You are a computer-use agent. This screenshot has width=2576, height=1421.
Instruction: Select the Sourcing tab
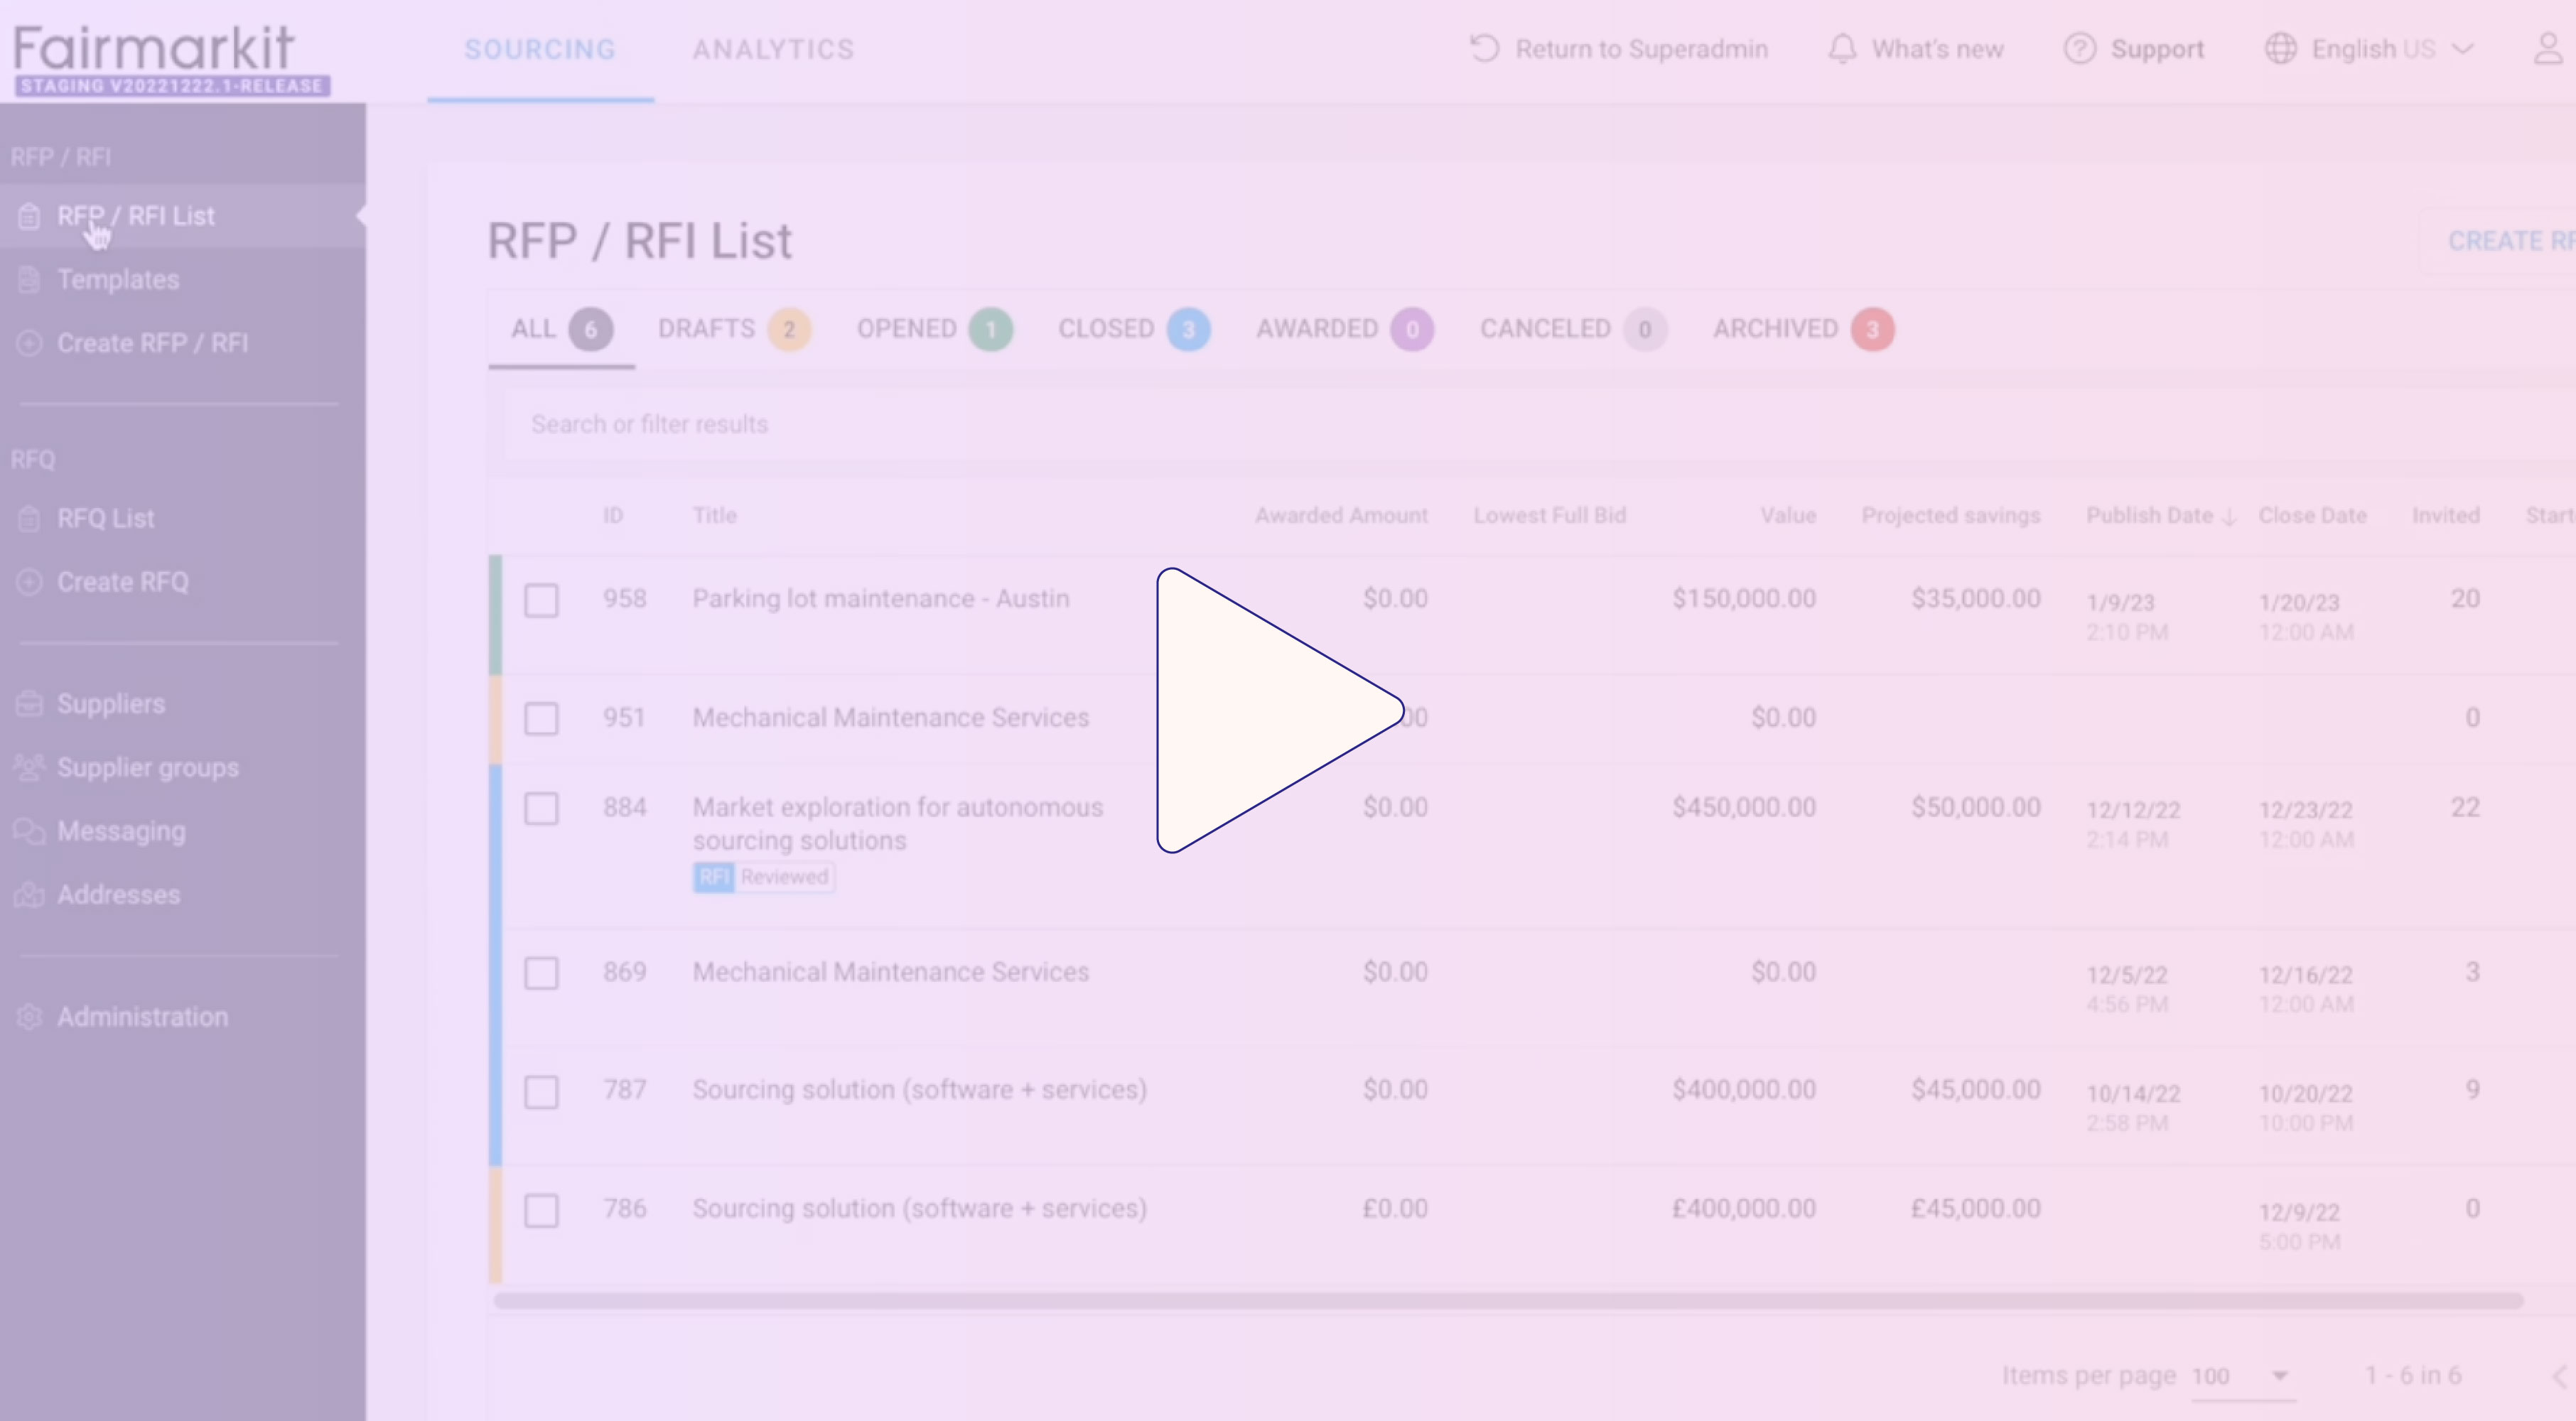click(x=540, y=49)
